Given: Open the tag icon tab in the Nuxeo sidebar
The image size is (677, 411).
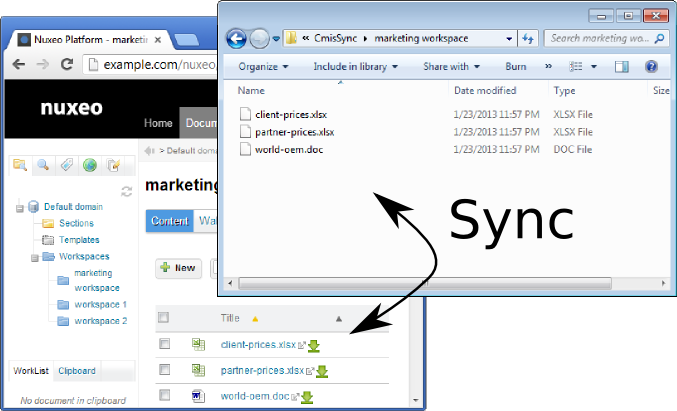Looking at the screenshot, I should tap(66, 165).
